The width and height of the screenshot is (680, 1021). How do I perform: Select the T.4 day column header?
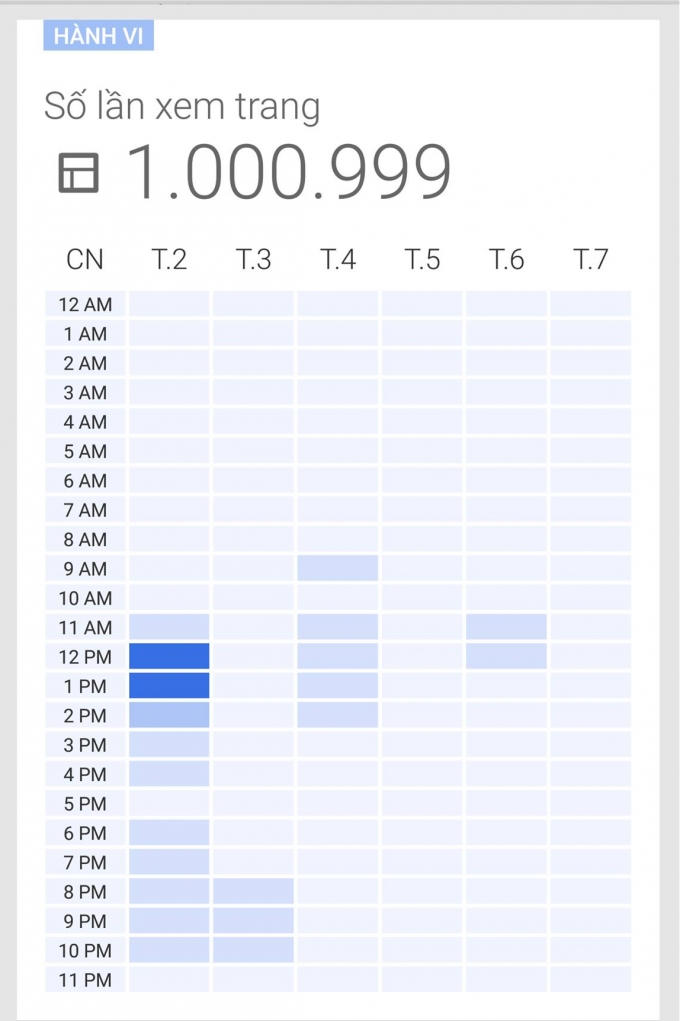338,260
